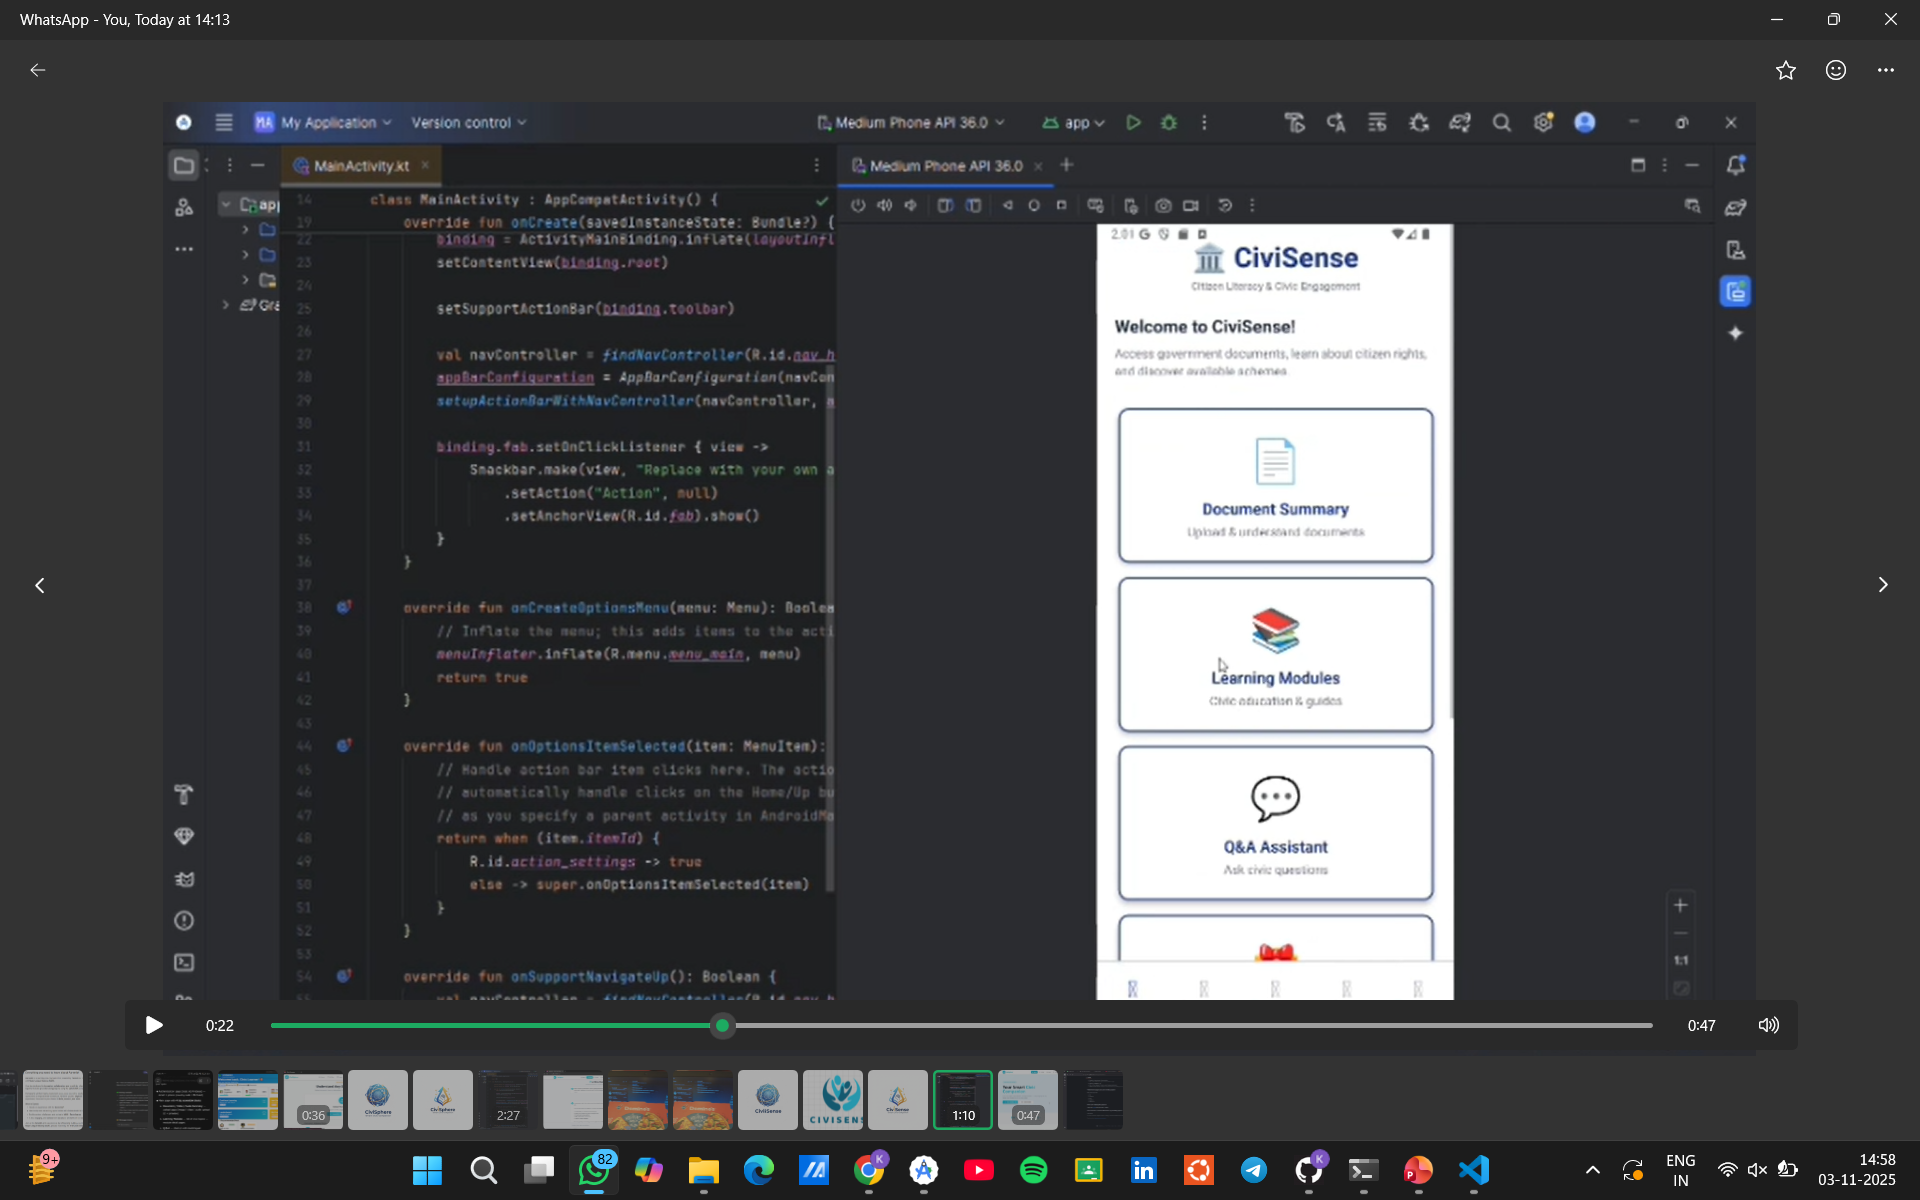Mute the video speaker icon
Viewport: 1920px width, 1200px height.
(1768, 1025)
